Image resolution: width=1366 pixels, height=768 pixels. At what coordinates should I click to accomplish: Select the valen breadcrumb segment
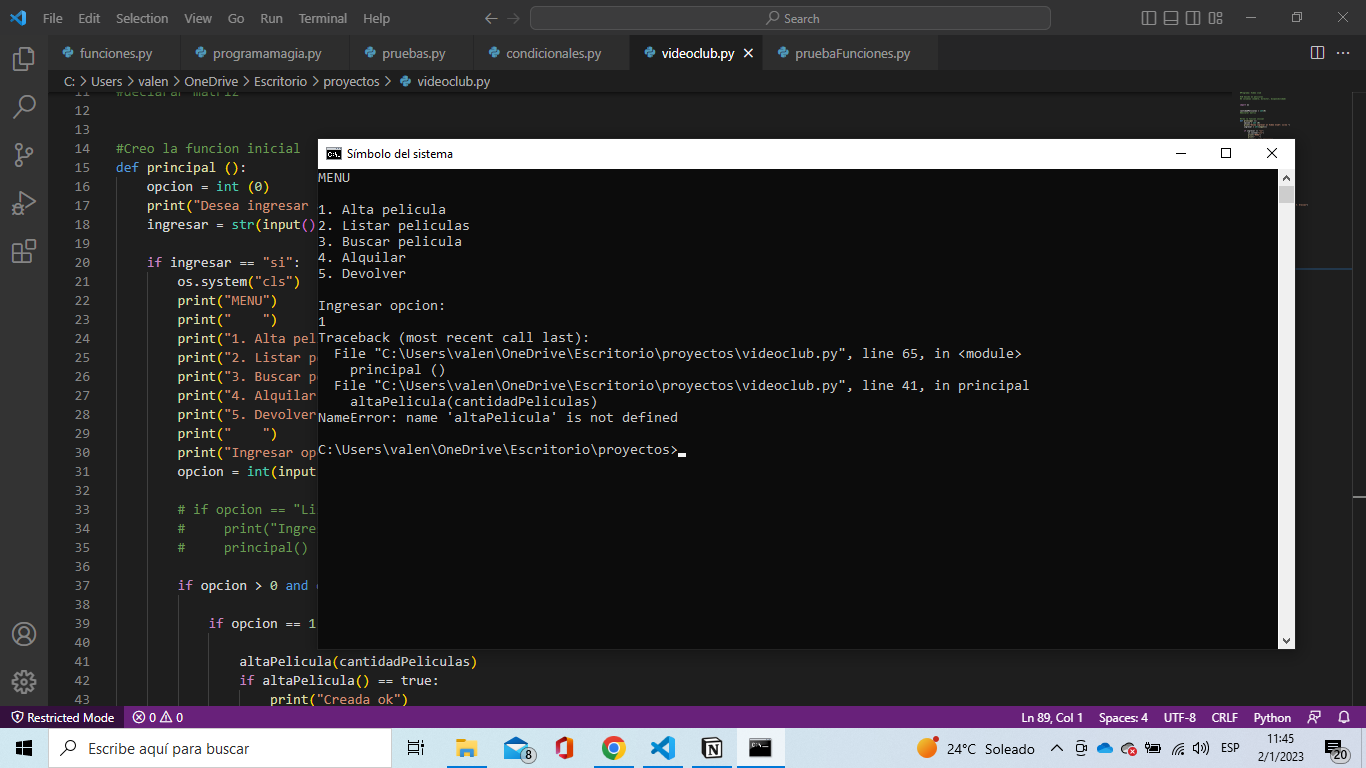click(x=155, y=82)
